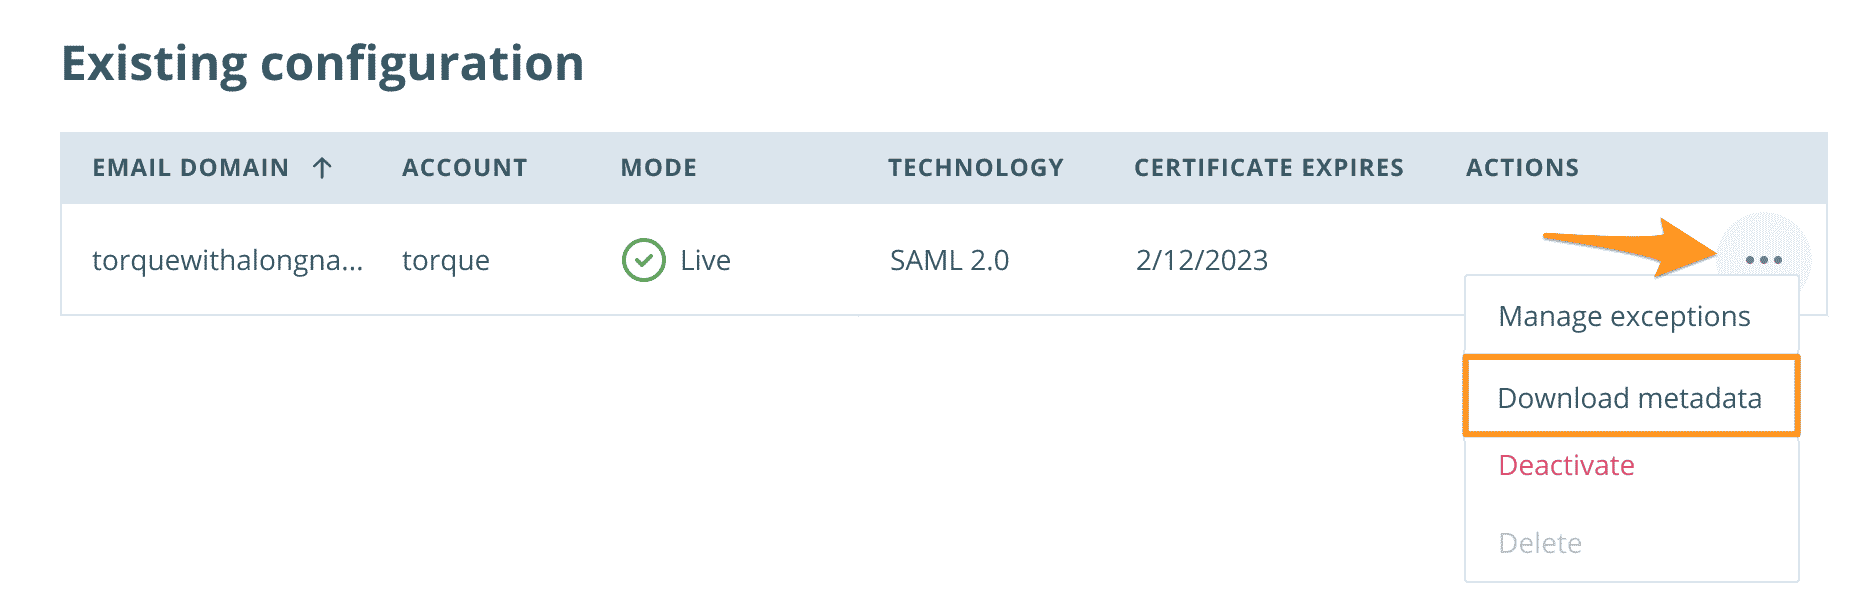Click the 2/12/2023 certificate expiry date
The width and height of the screenshot is (1860, 602).
(1201, 261)
